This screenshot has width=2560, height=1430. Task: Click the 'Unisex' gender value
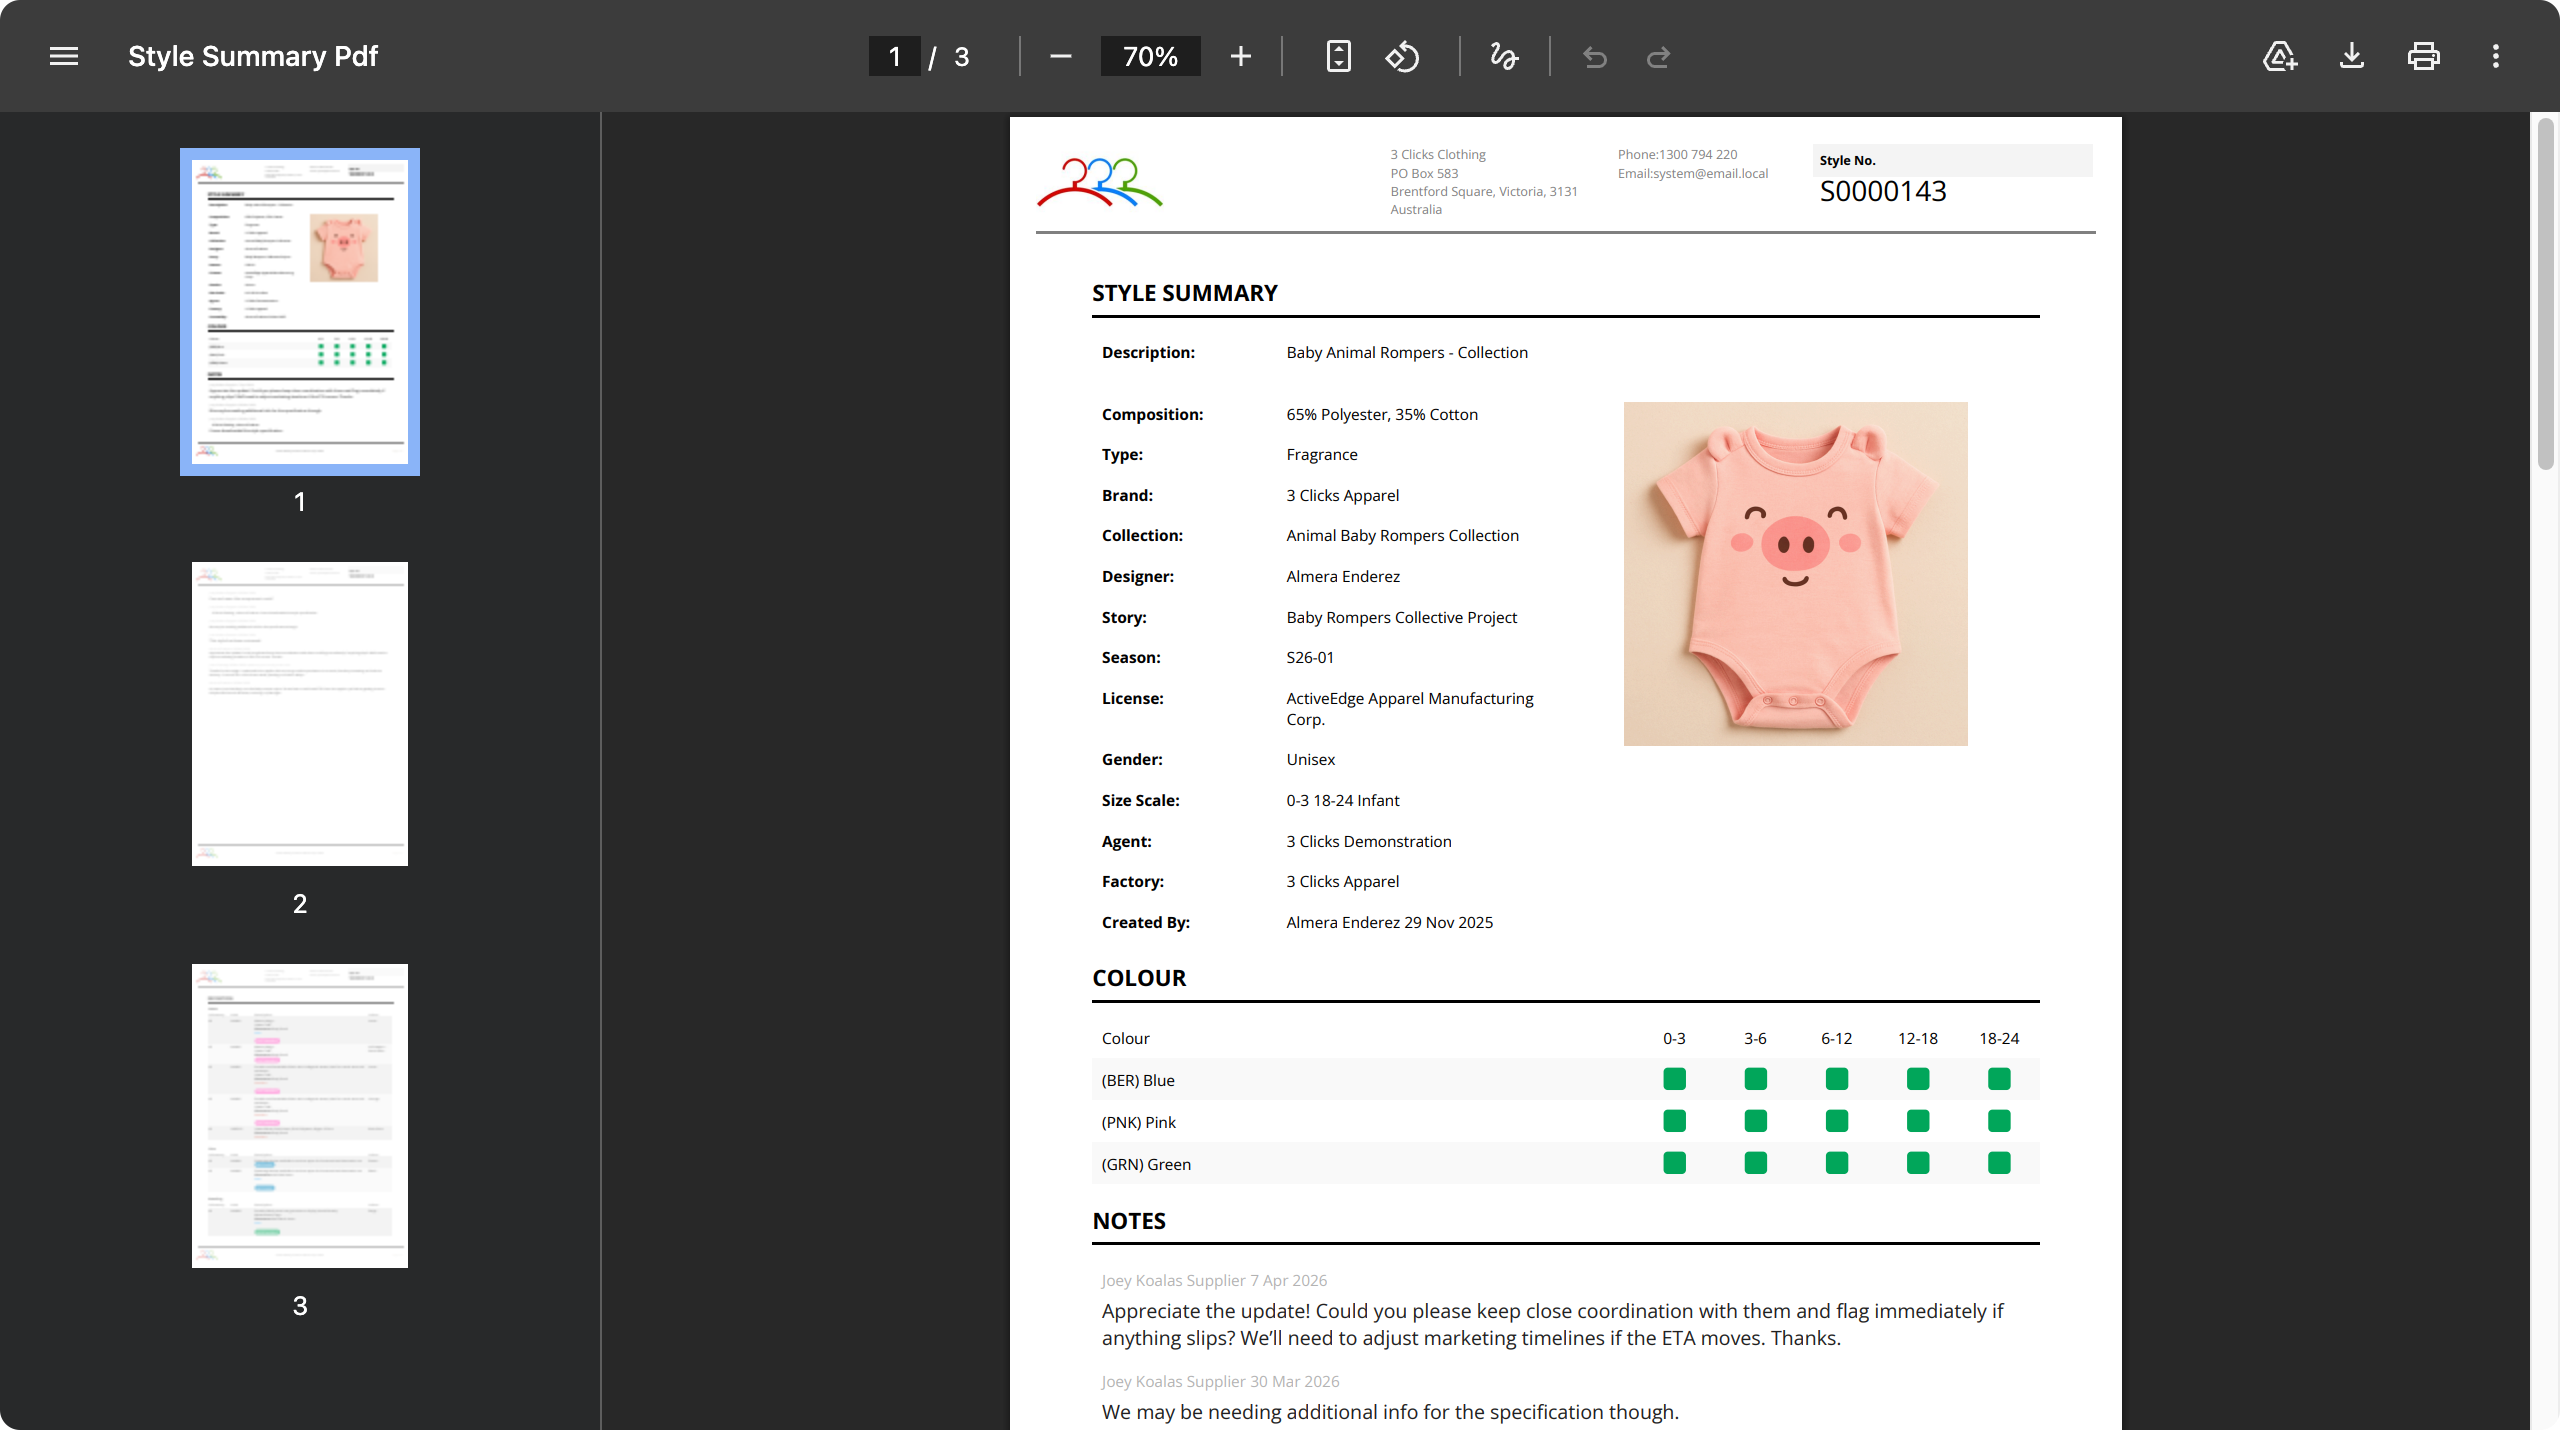1310,759
